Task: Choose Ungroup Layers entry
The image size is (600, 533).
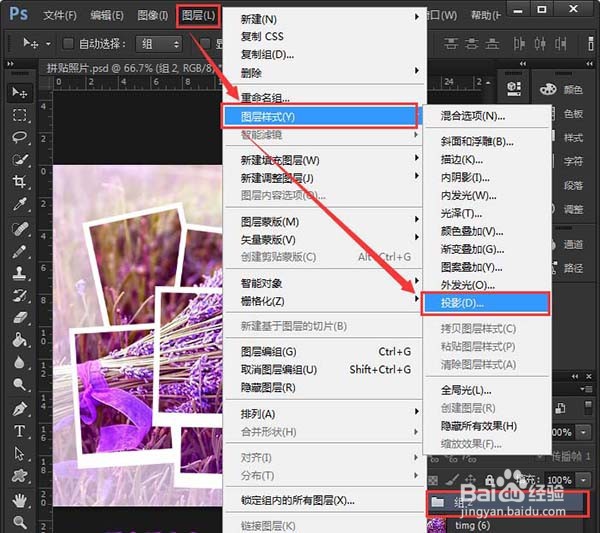Action: [324, 370]
